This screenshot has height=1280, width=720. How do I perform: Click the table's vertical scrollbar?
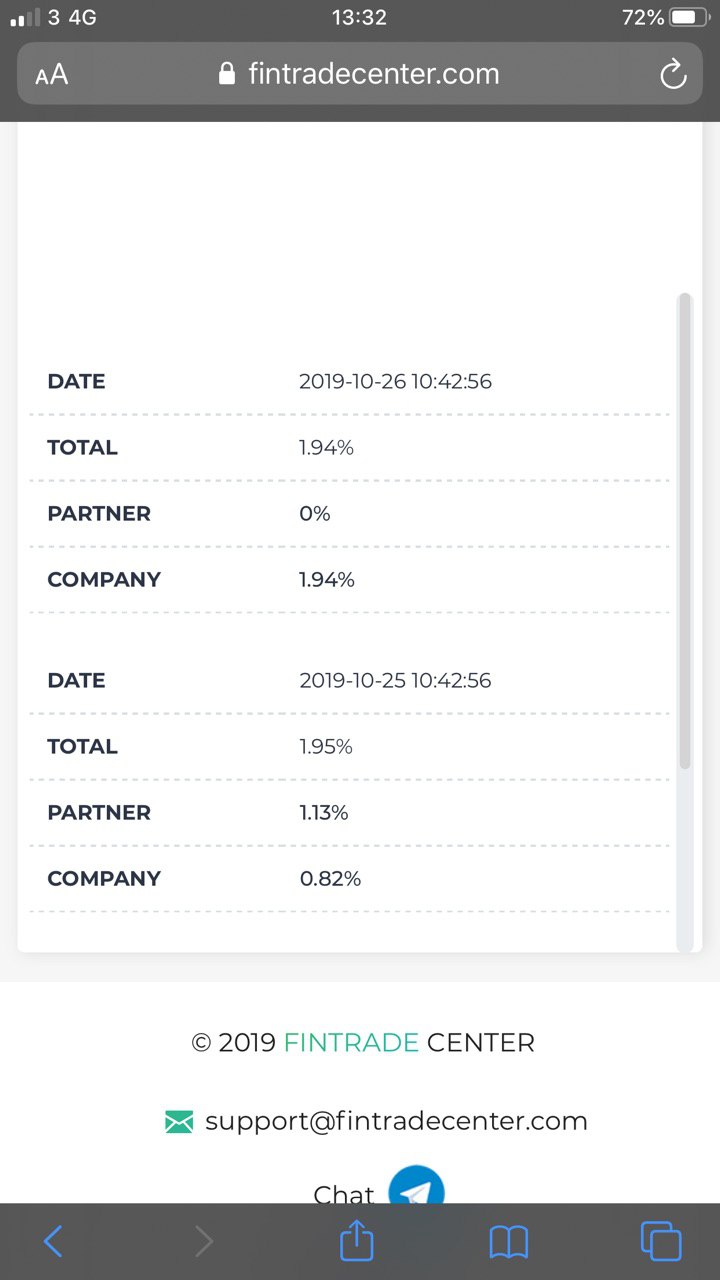tap(685, 530)
